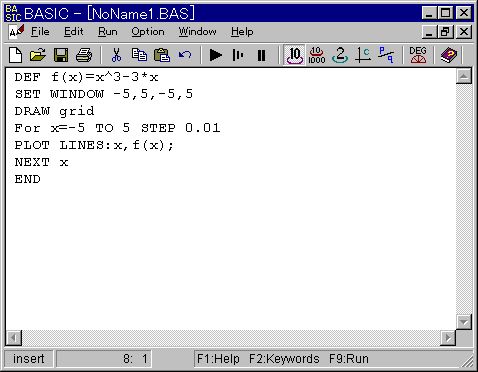Viewport: 478px width, 372px height.
Task: Undo last edit with arrow icon
Action: click(185, 55)
